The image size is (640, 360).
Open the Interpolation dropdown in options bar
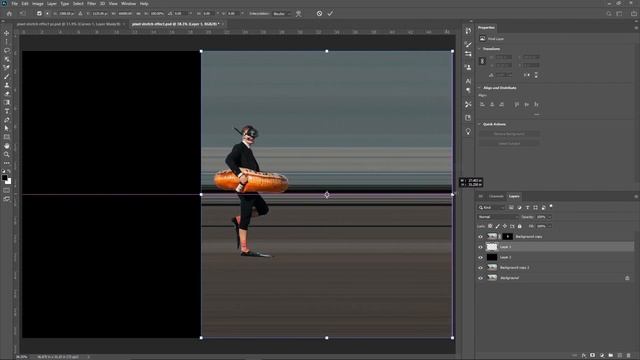tap(282, 13)
